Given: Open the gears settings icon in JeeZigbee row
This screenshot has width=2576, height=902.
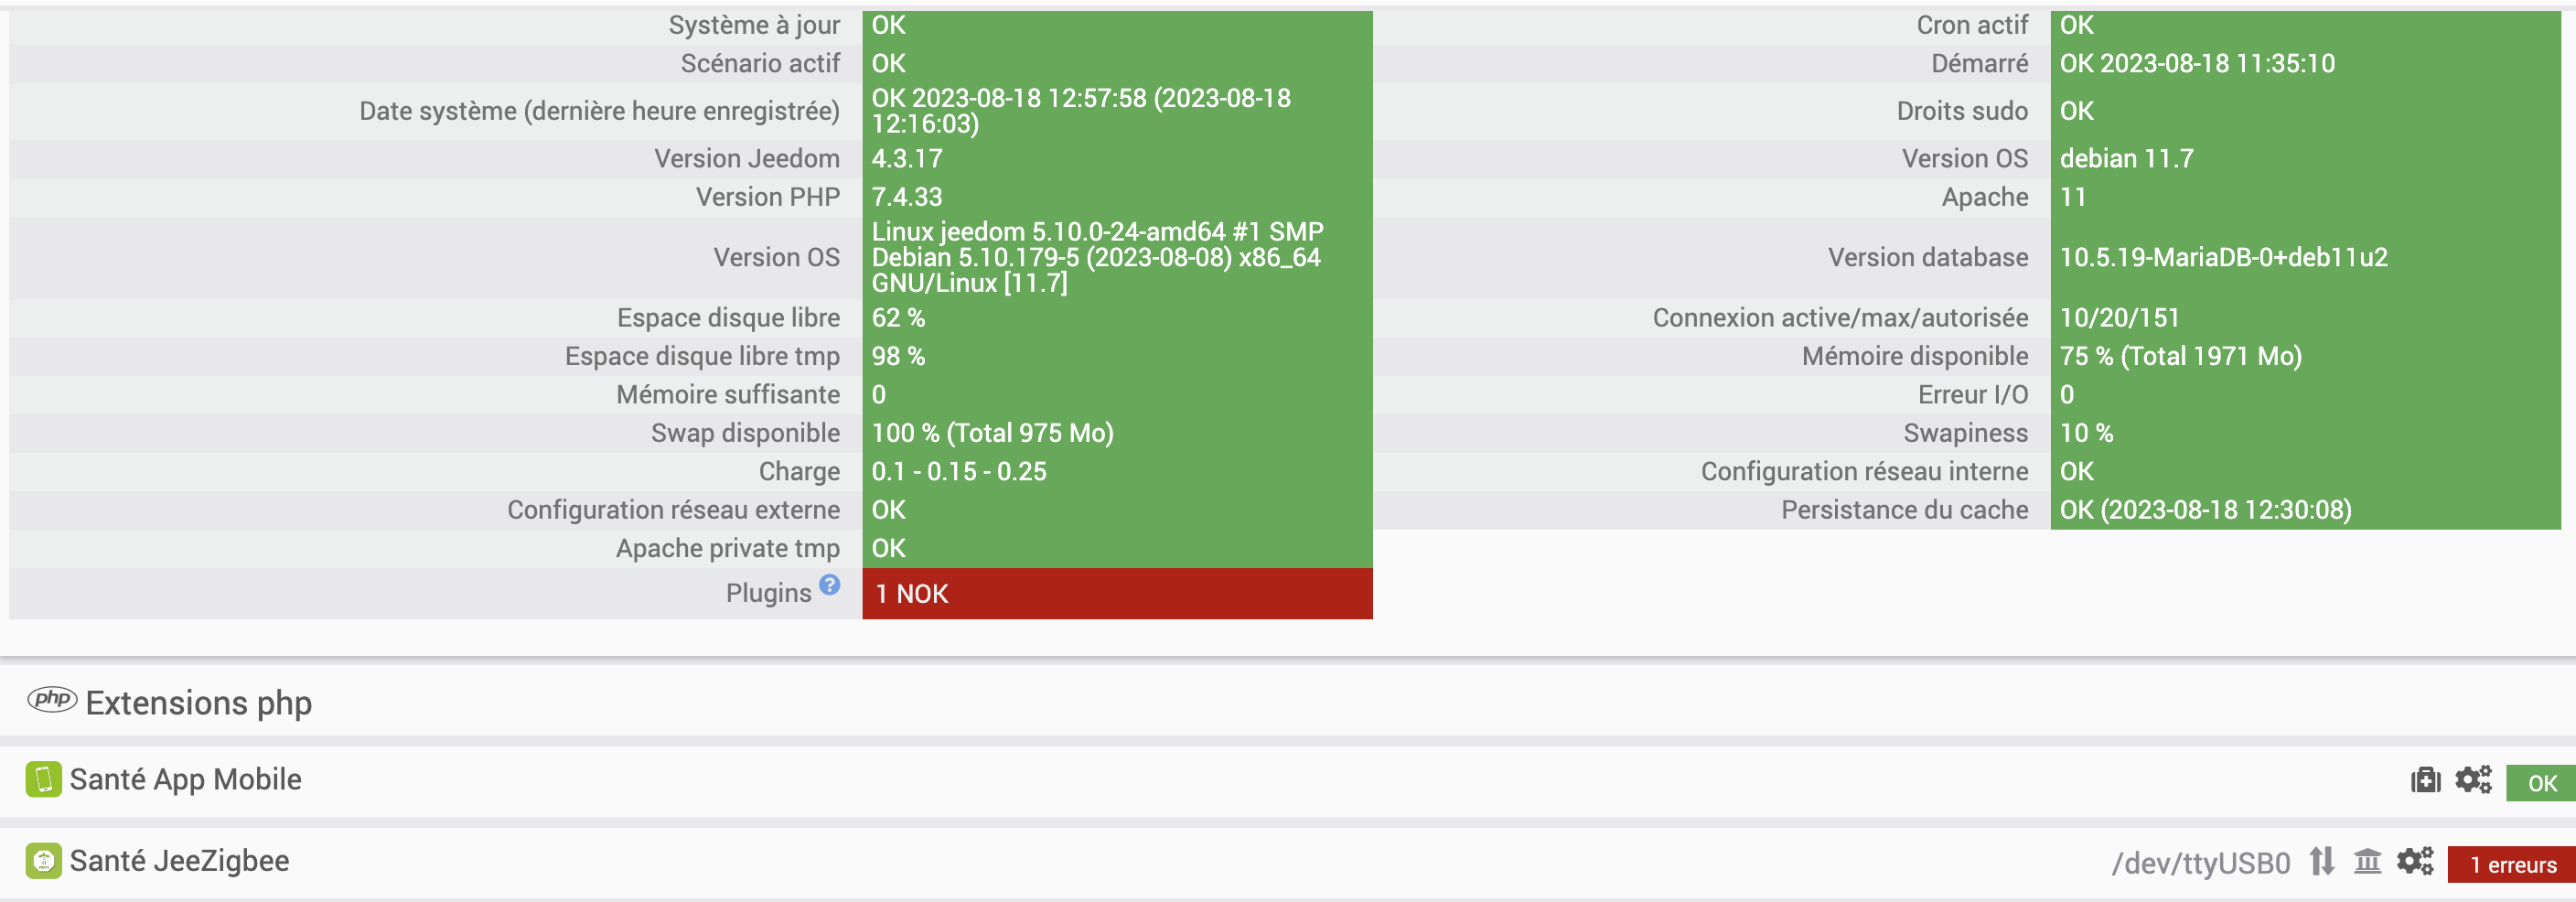Looking at the screenshot, I should point(2415,861).
